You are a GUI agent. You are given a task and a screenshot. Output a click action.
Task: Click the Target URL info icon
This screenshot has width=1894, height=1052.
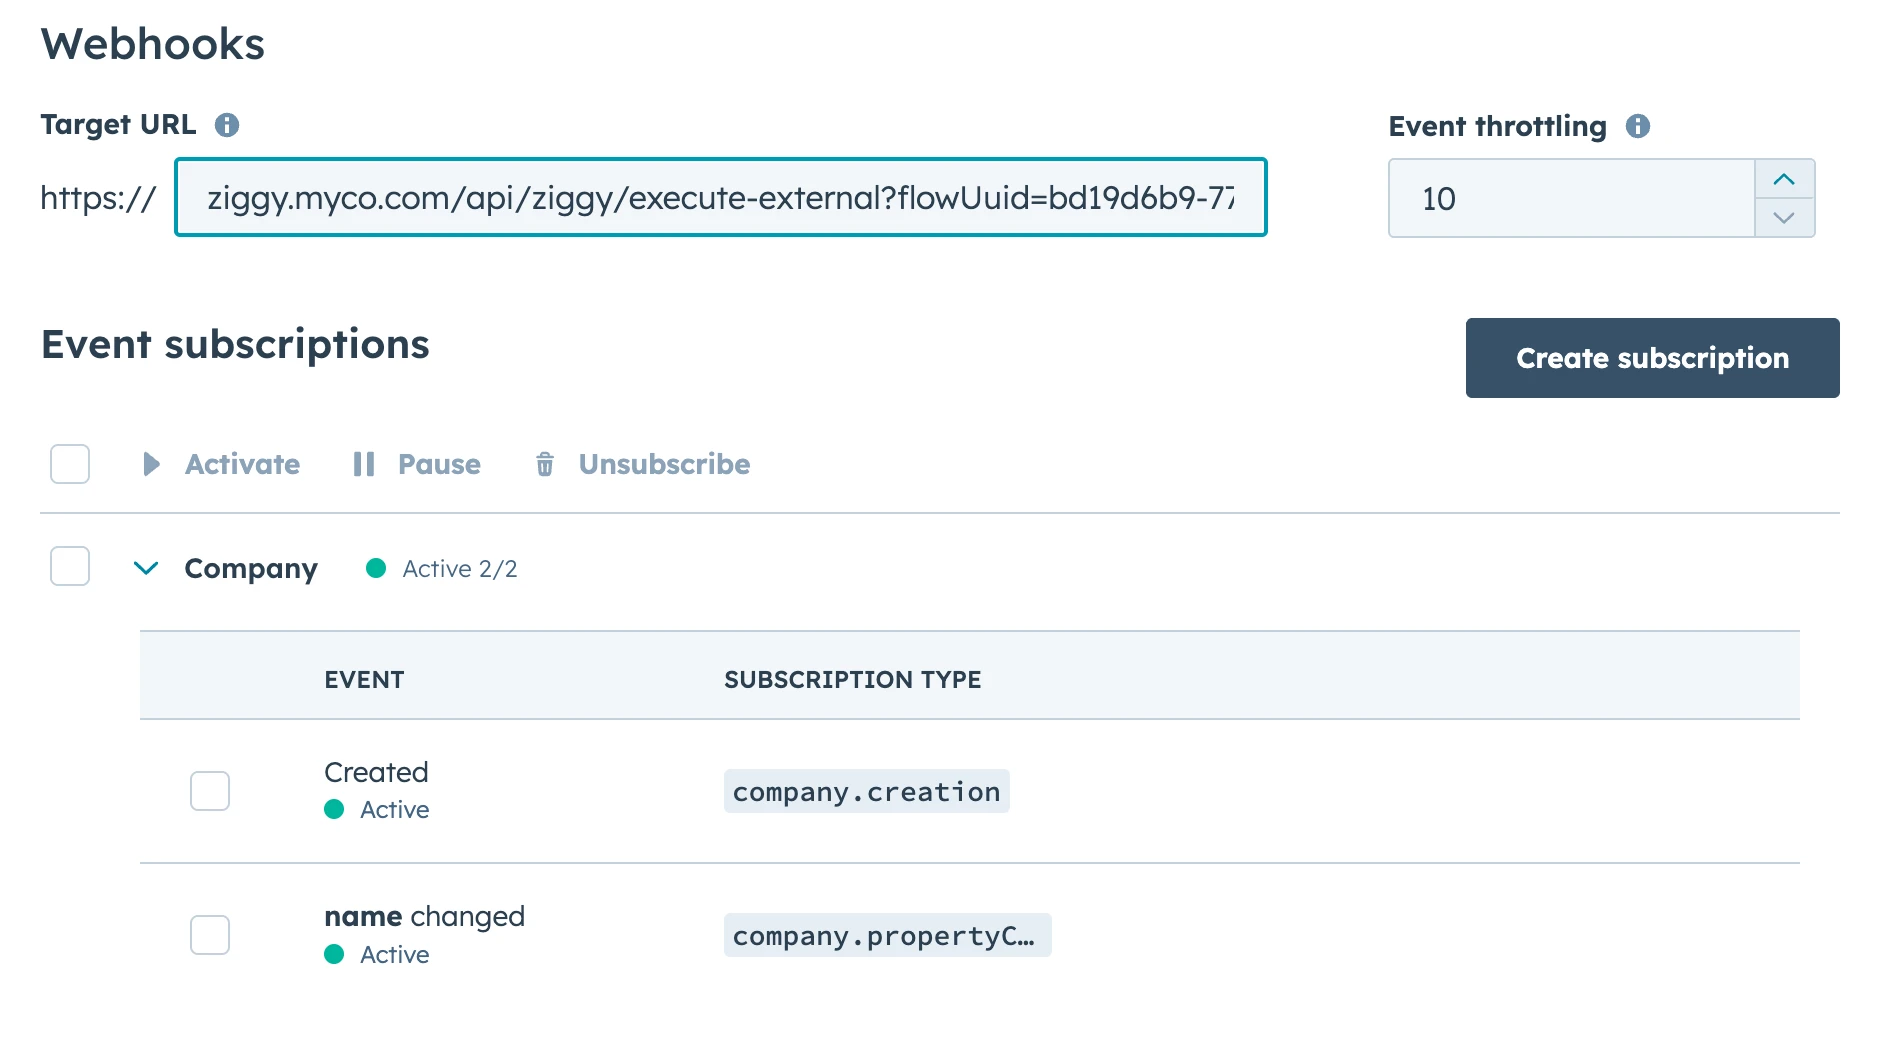coord(227,125)
